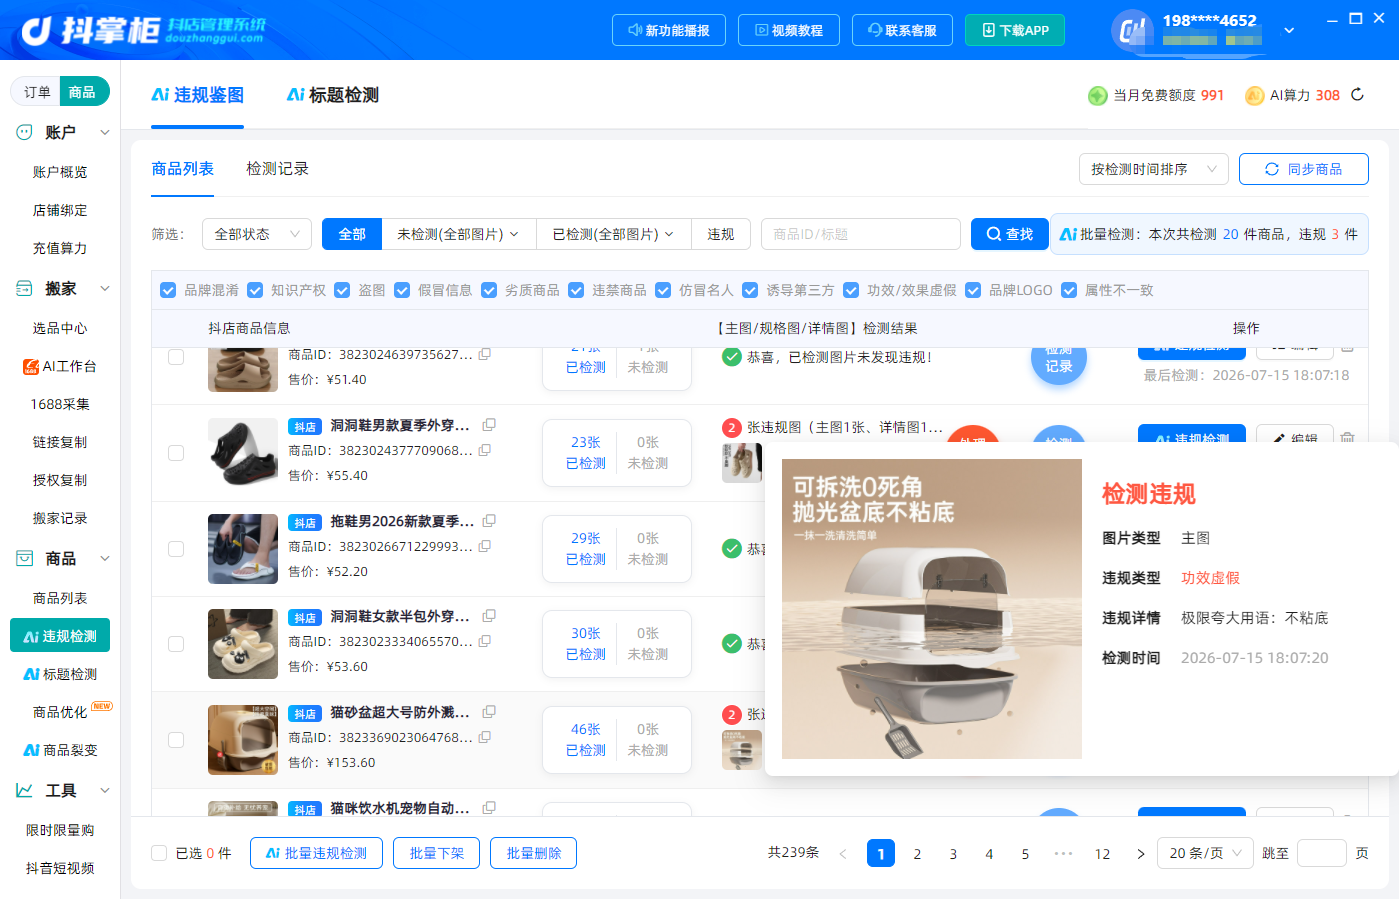This screenshot has width=1399, height=899.
Task: Toggle the 盗图 checkbox
Action: (342, 290)
